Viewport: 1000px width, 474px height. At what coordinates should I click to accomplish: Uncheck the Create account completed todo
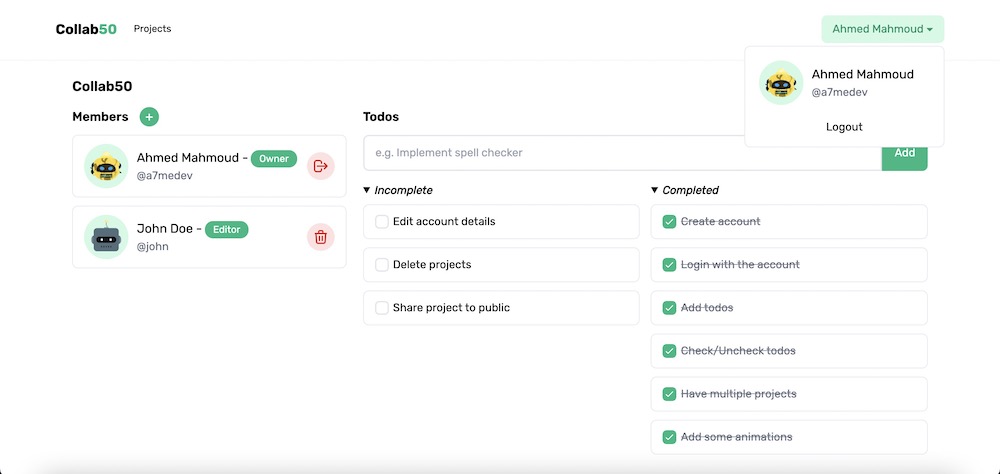(x=669, y=221)
